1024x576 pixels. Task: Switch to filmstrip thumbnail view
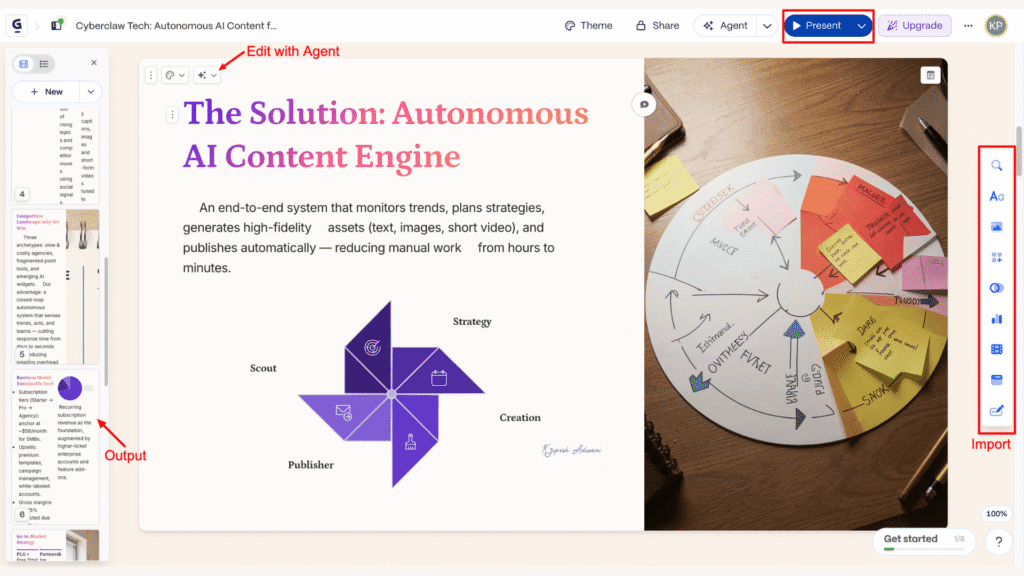click(x=24, y=63)
